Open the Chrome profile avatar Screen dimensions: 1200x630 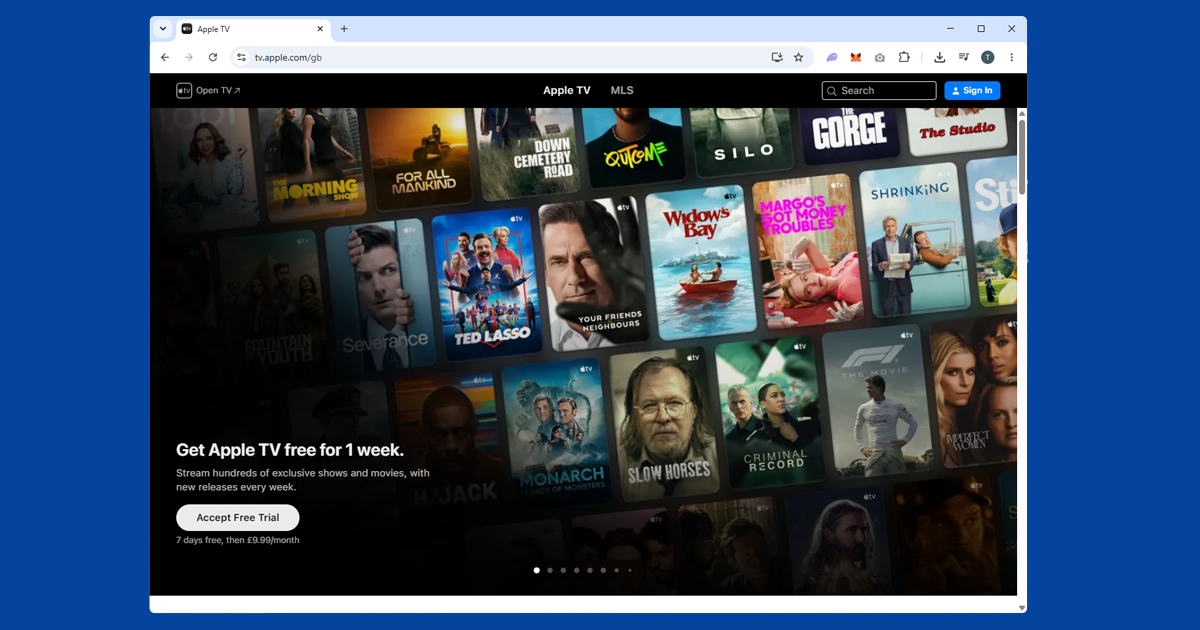click(988, 58)
